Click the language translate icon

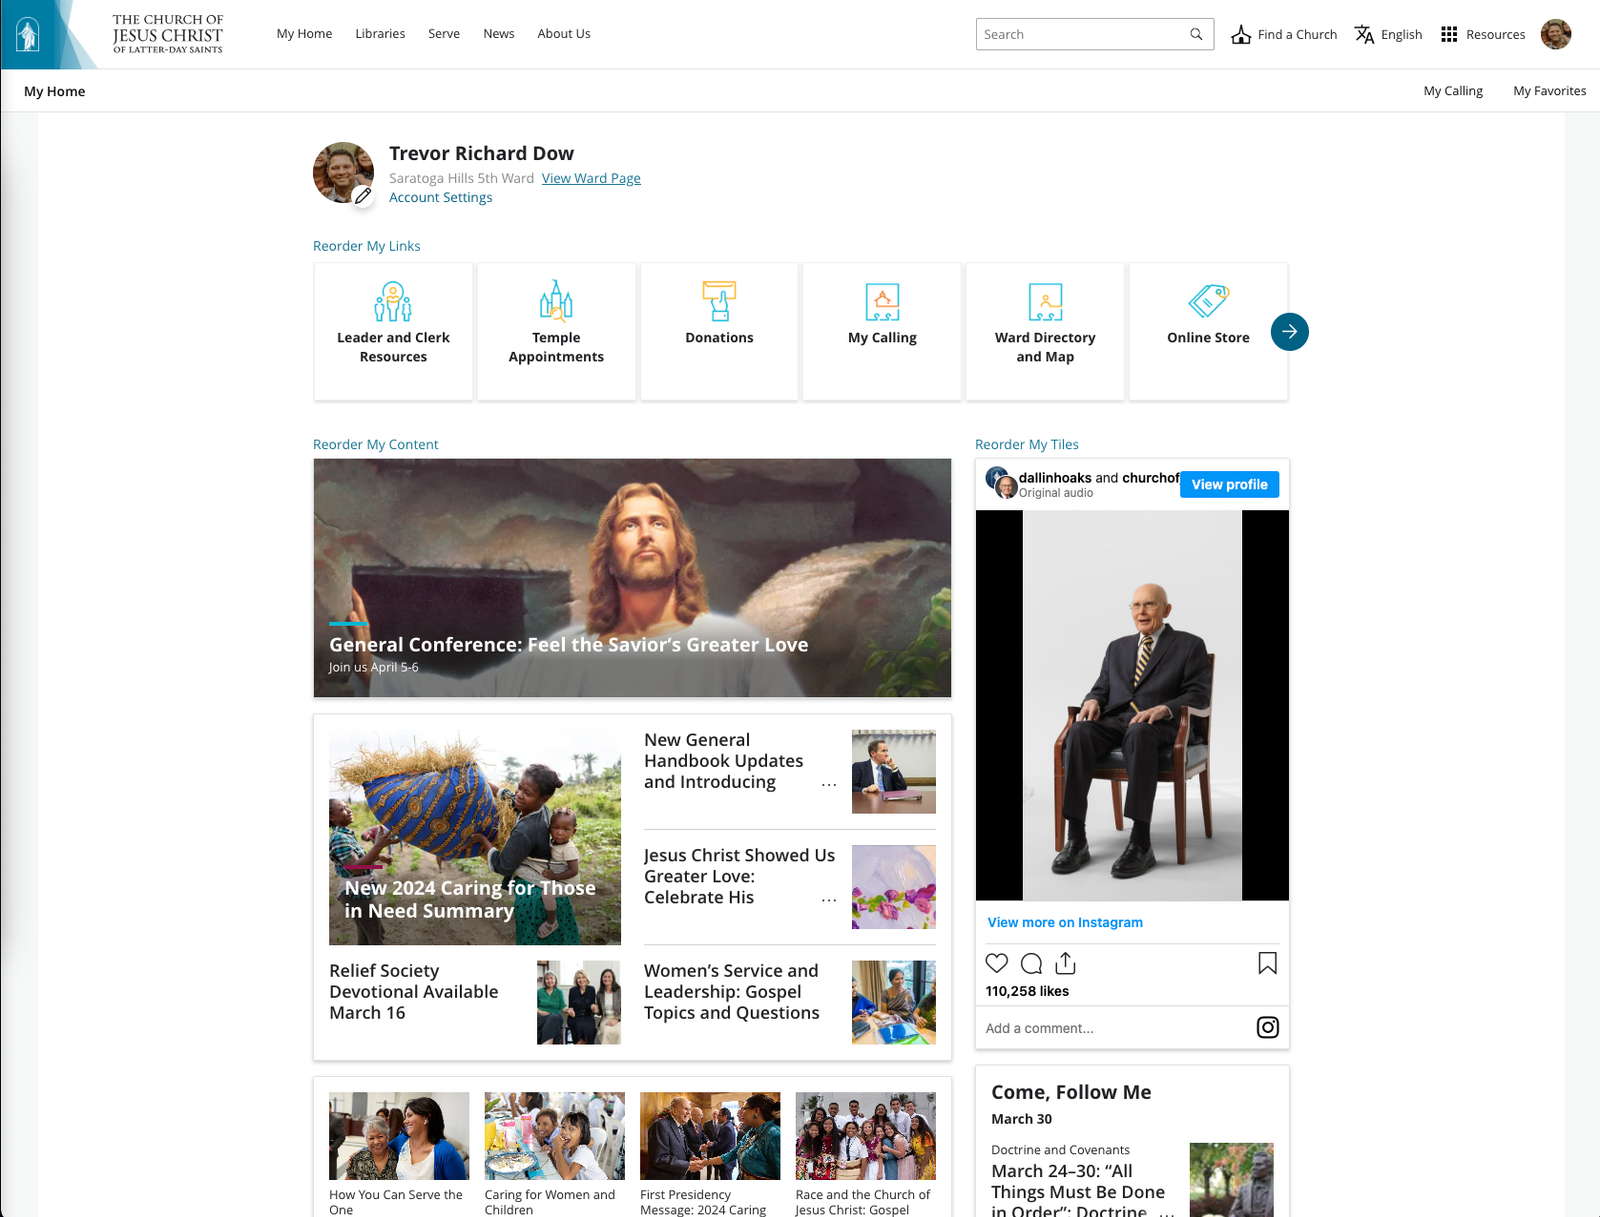click(1364, 34)
